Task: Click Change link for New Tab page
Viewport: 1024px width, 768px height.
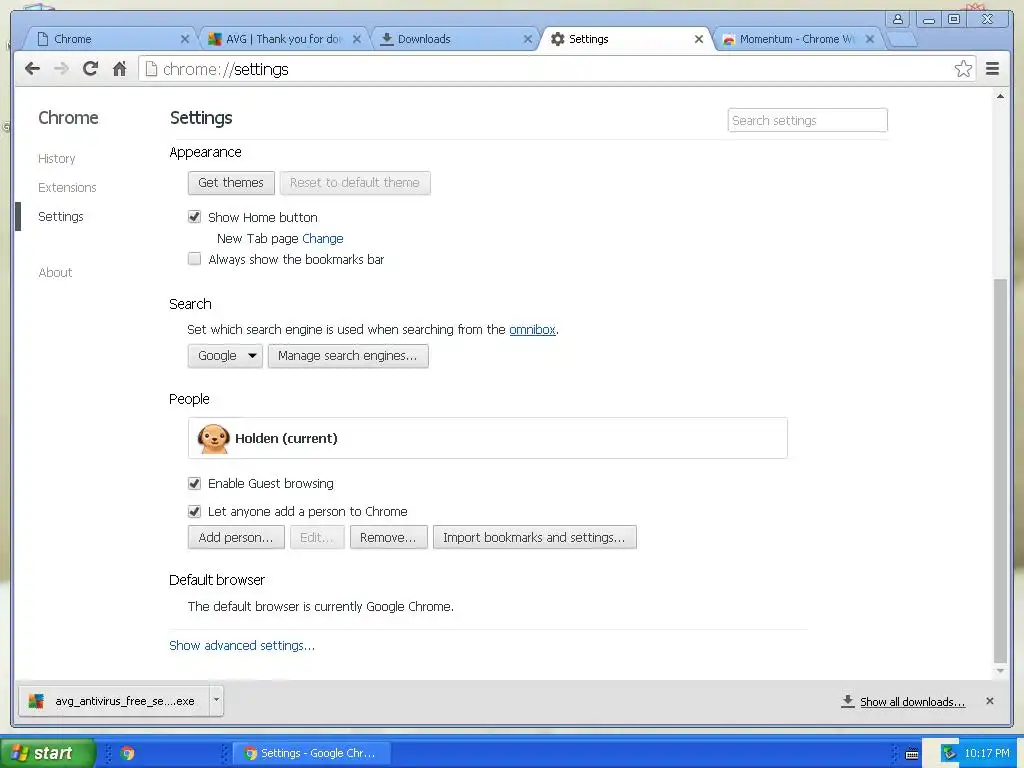Action: pyautogui.click(x=323, y=238)
